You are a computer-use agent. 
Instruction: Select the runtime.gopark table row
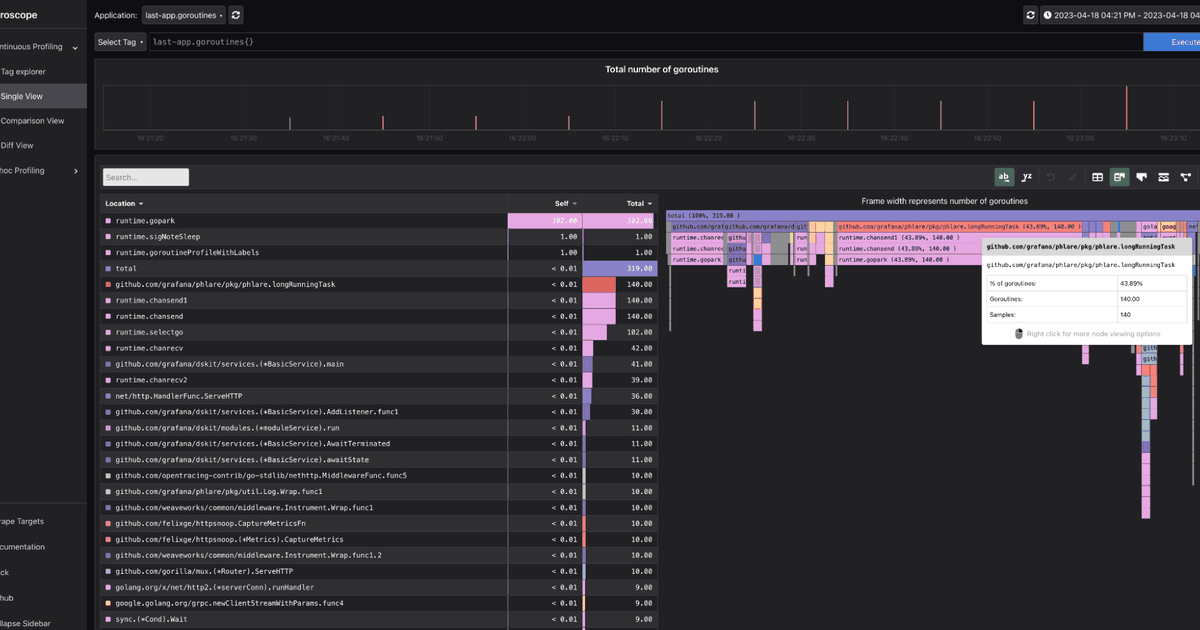pyautogui.click(x=380, y=220)
